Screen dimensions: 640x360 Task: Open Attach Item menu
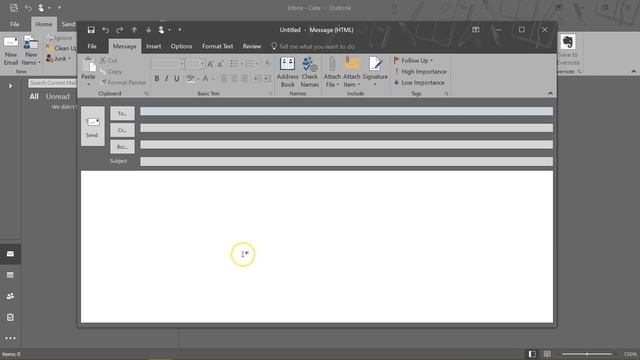tap(351, 72)
